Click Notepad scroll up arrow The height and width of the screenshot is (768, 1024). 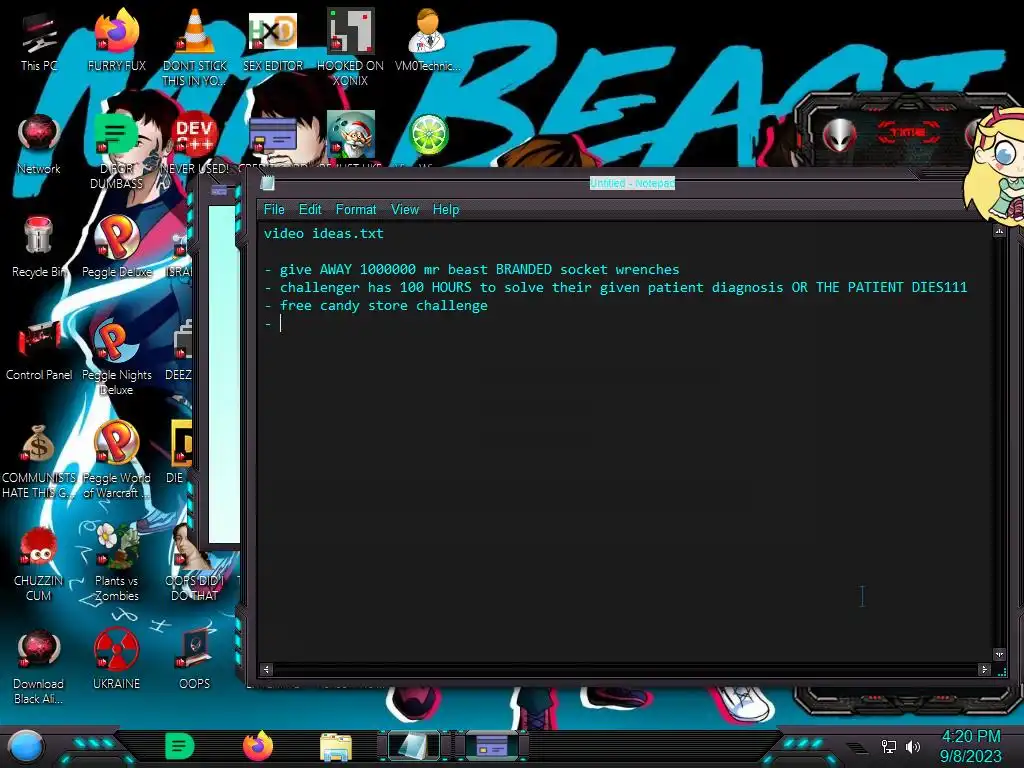coord(999,231)
